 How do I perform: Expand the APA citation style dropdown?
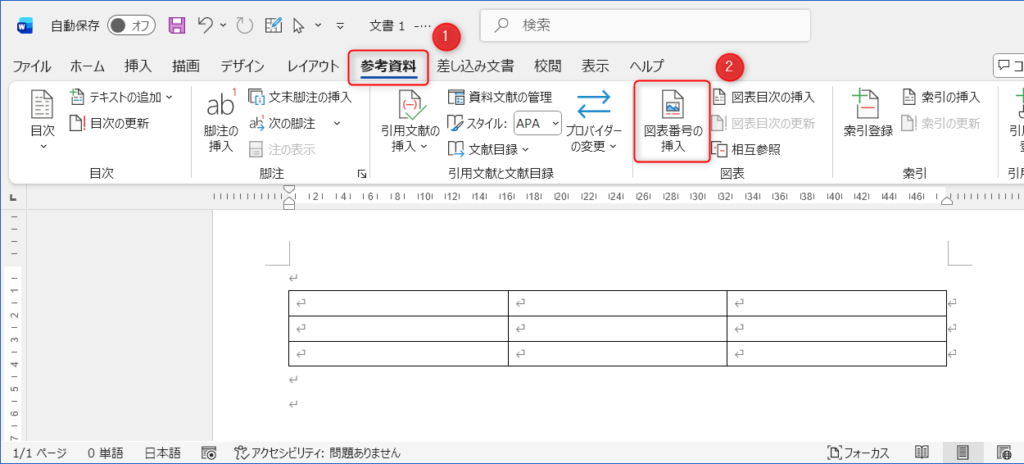coord(556,123)
